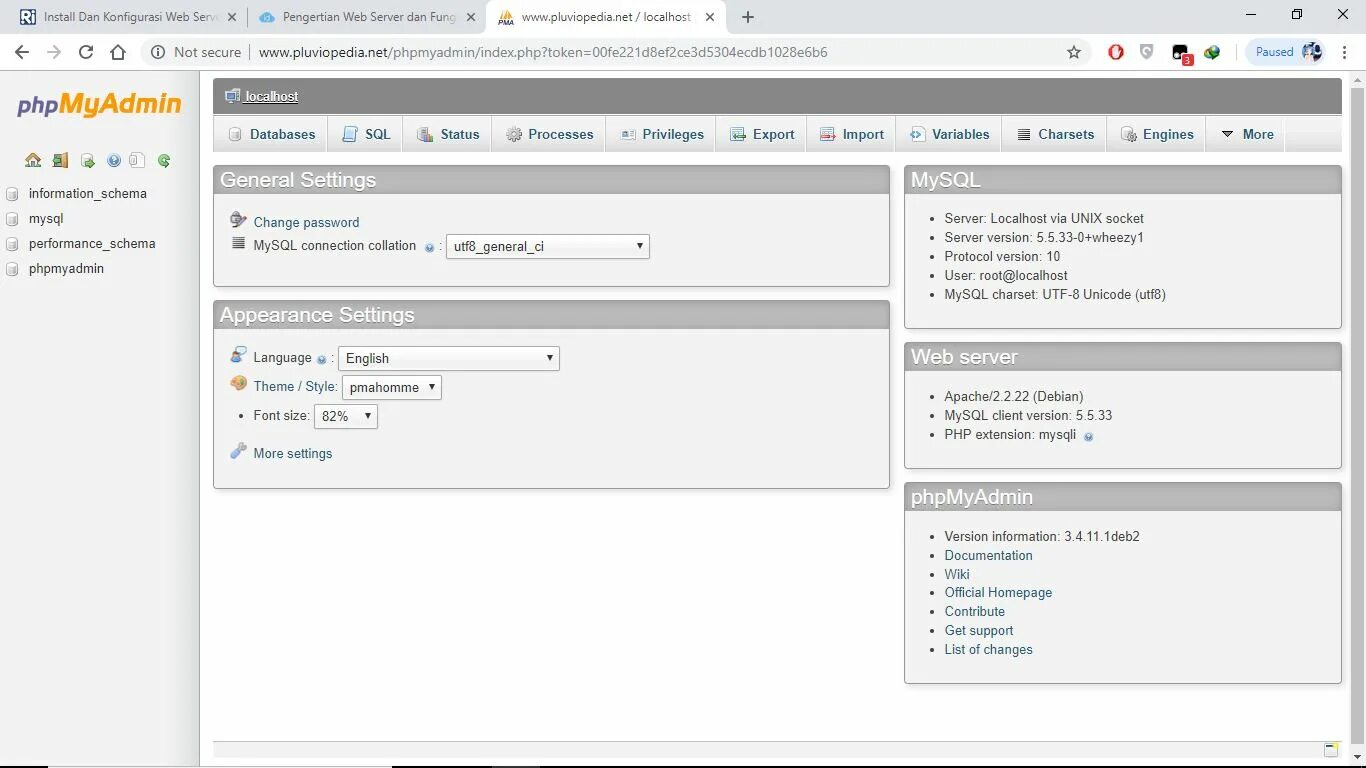Open the Import tab
1366x768 pixels.
[852, 134]
